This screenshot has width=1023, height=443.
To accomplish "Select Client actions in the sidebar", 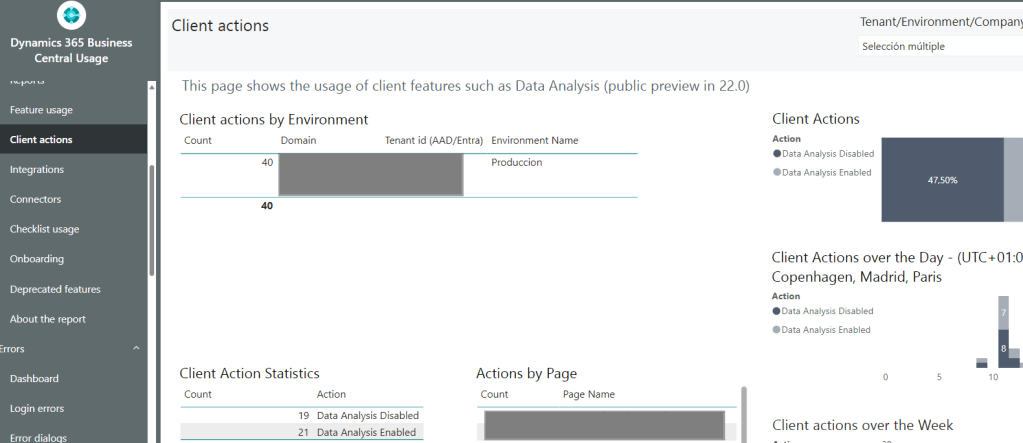I will (x=41, y=140).
